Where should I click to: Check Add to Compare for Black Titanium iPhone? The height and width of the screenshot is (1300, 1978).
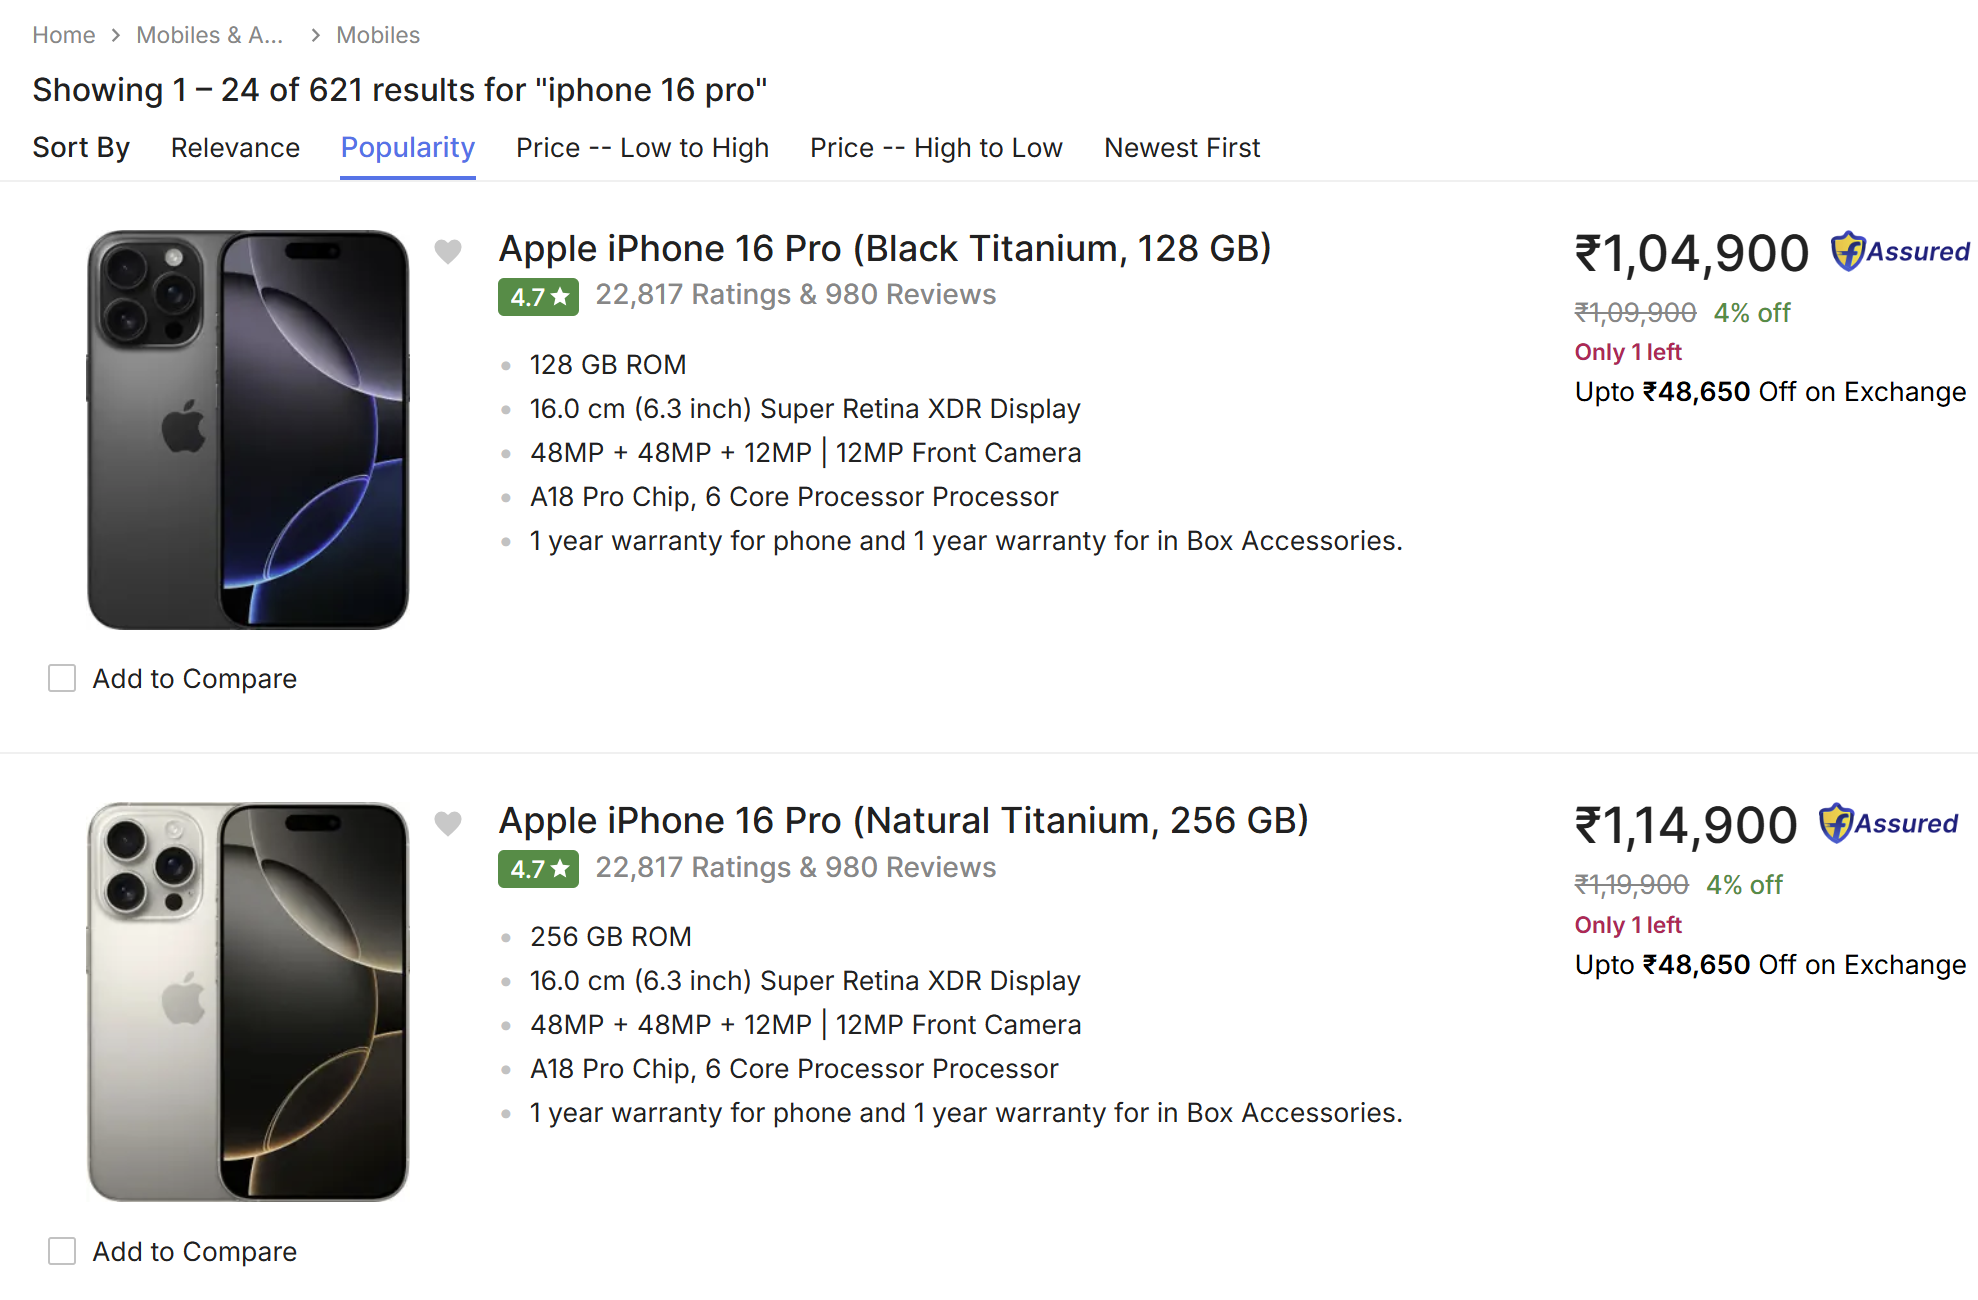(62, 678)
